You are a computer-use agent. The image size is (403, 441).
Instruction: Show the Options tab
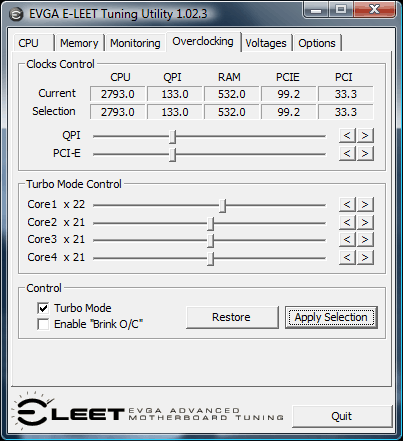tap(317, 43)
